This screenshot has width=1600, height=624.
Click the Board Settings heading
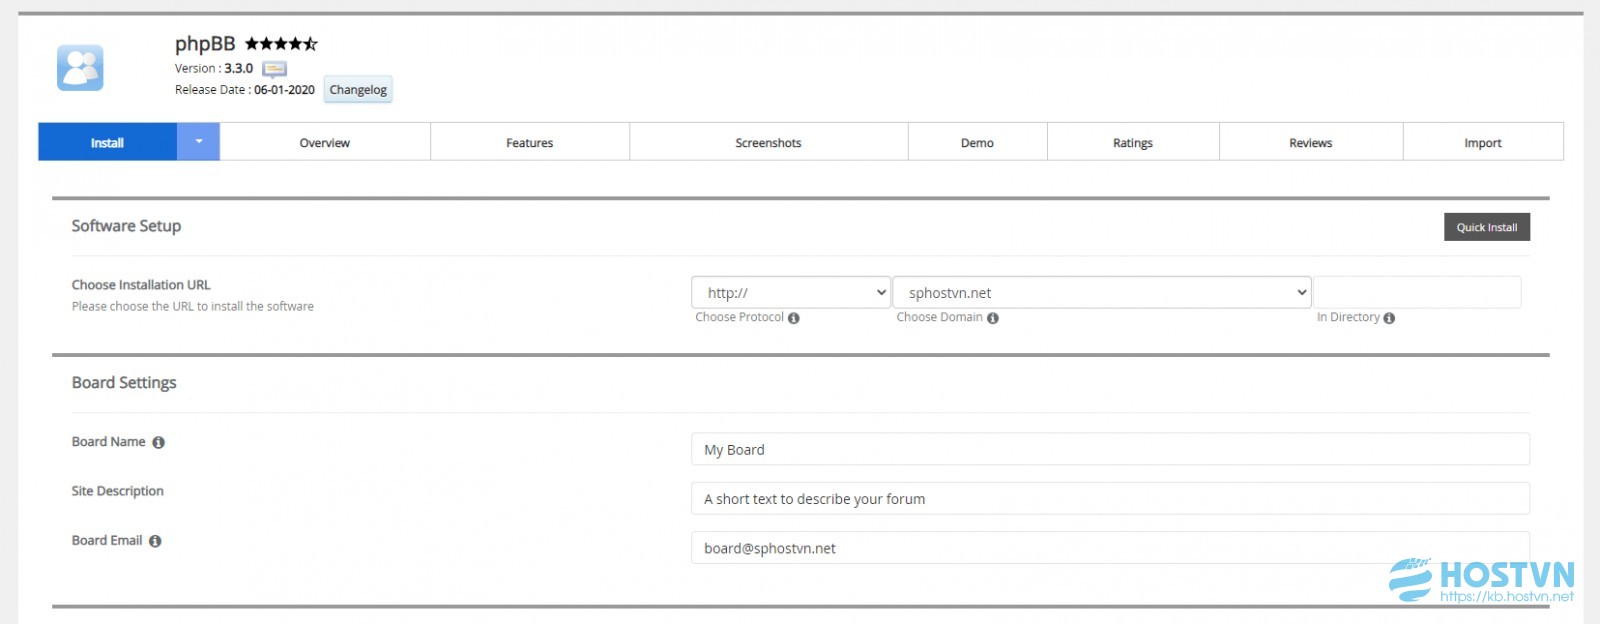pos(124,383)
